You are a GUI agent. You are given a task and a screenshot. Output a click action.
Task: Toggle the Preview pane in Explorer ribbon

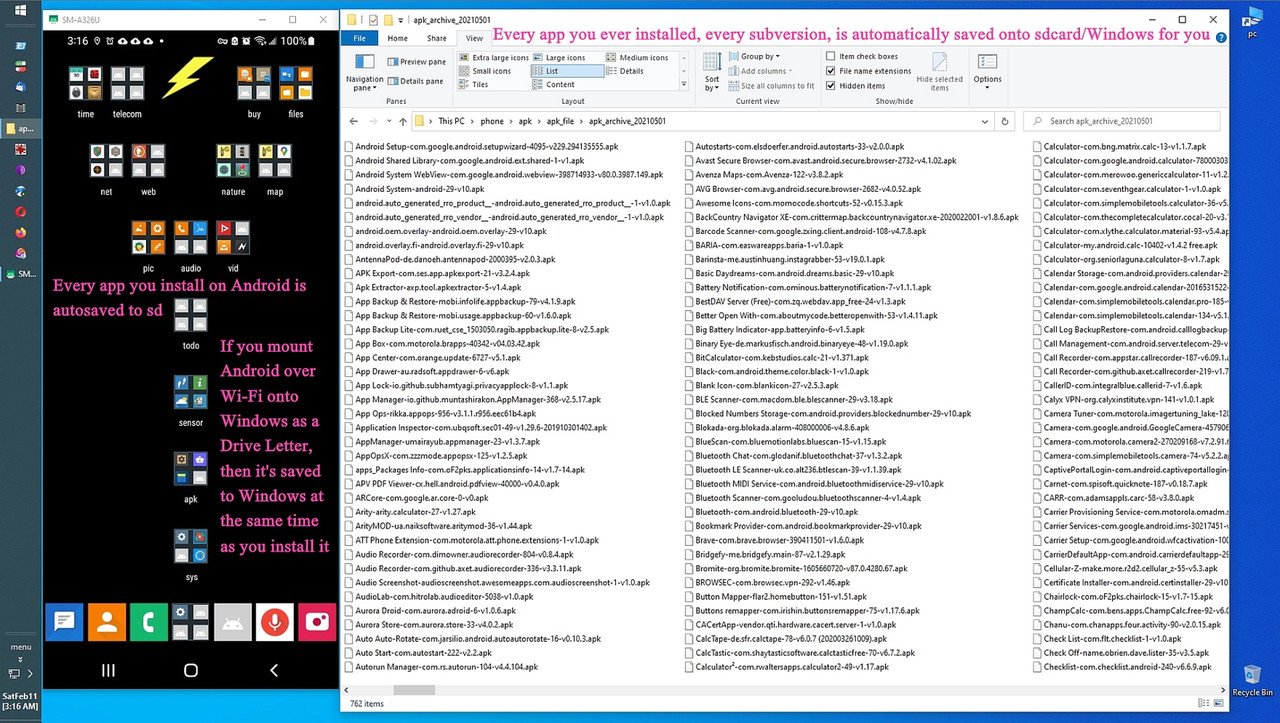tap(416, 62)
